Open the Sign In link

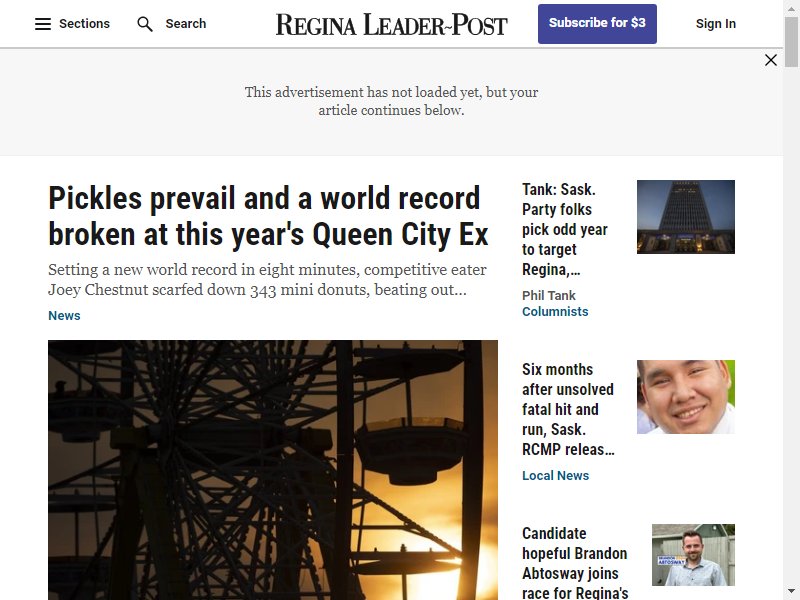[715, 24]
